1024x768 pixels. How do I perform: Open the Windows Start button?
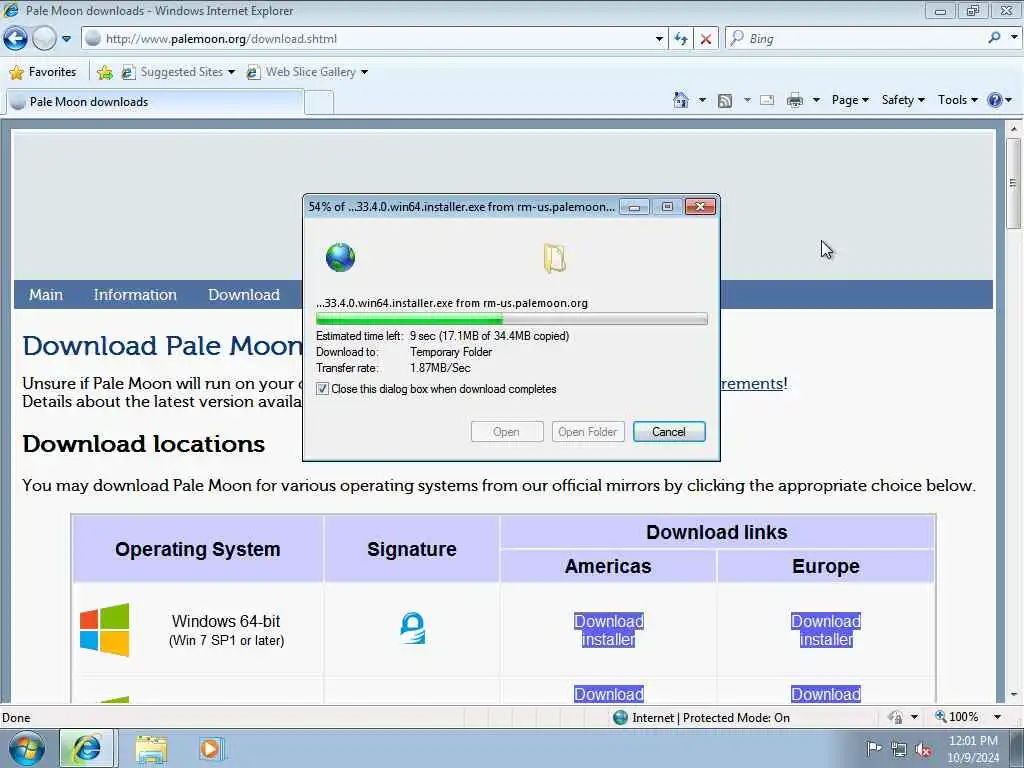coord(26,748)
